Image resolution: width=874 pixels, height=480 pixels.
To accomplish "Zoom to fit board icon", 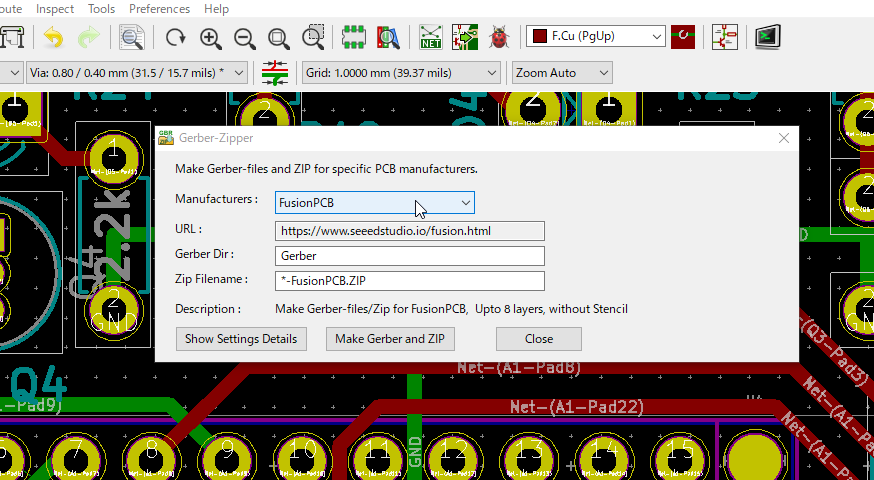I will [279, 37].
